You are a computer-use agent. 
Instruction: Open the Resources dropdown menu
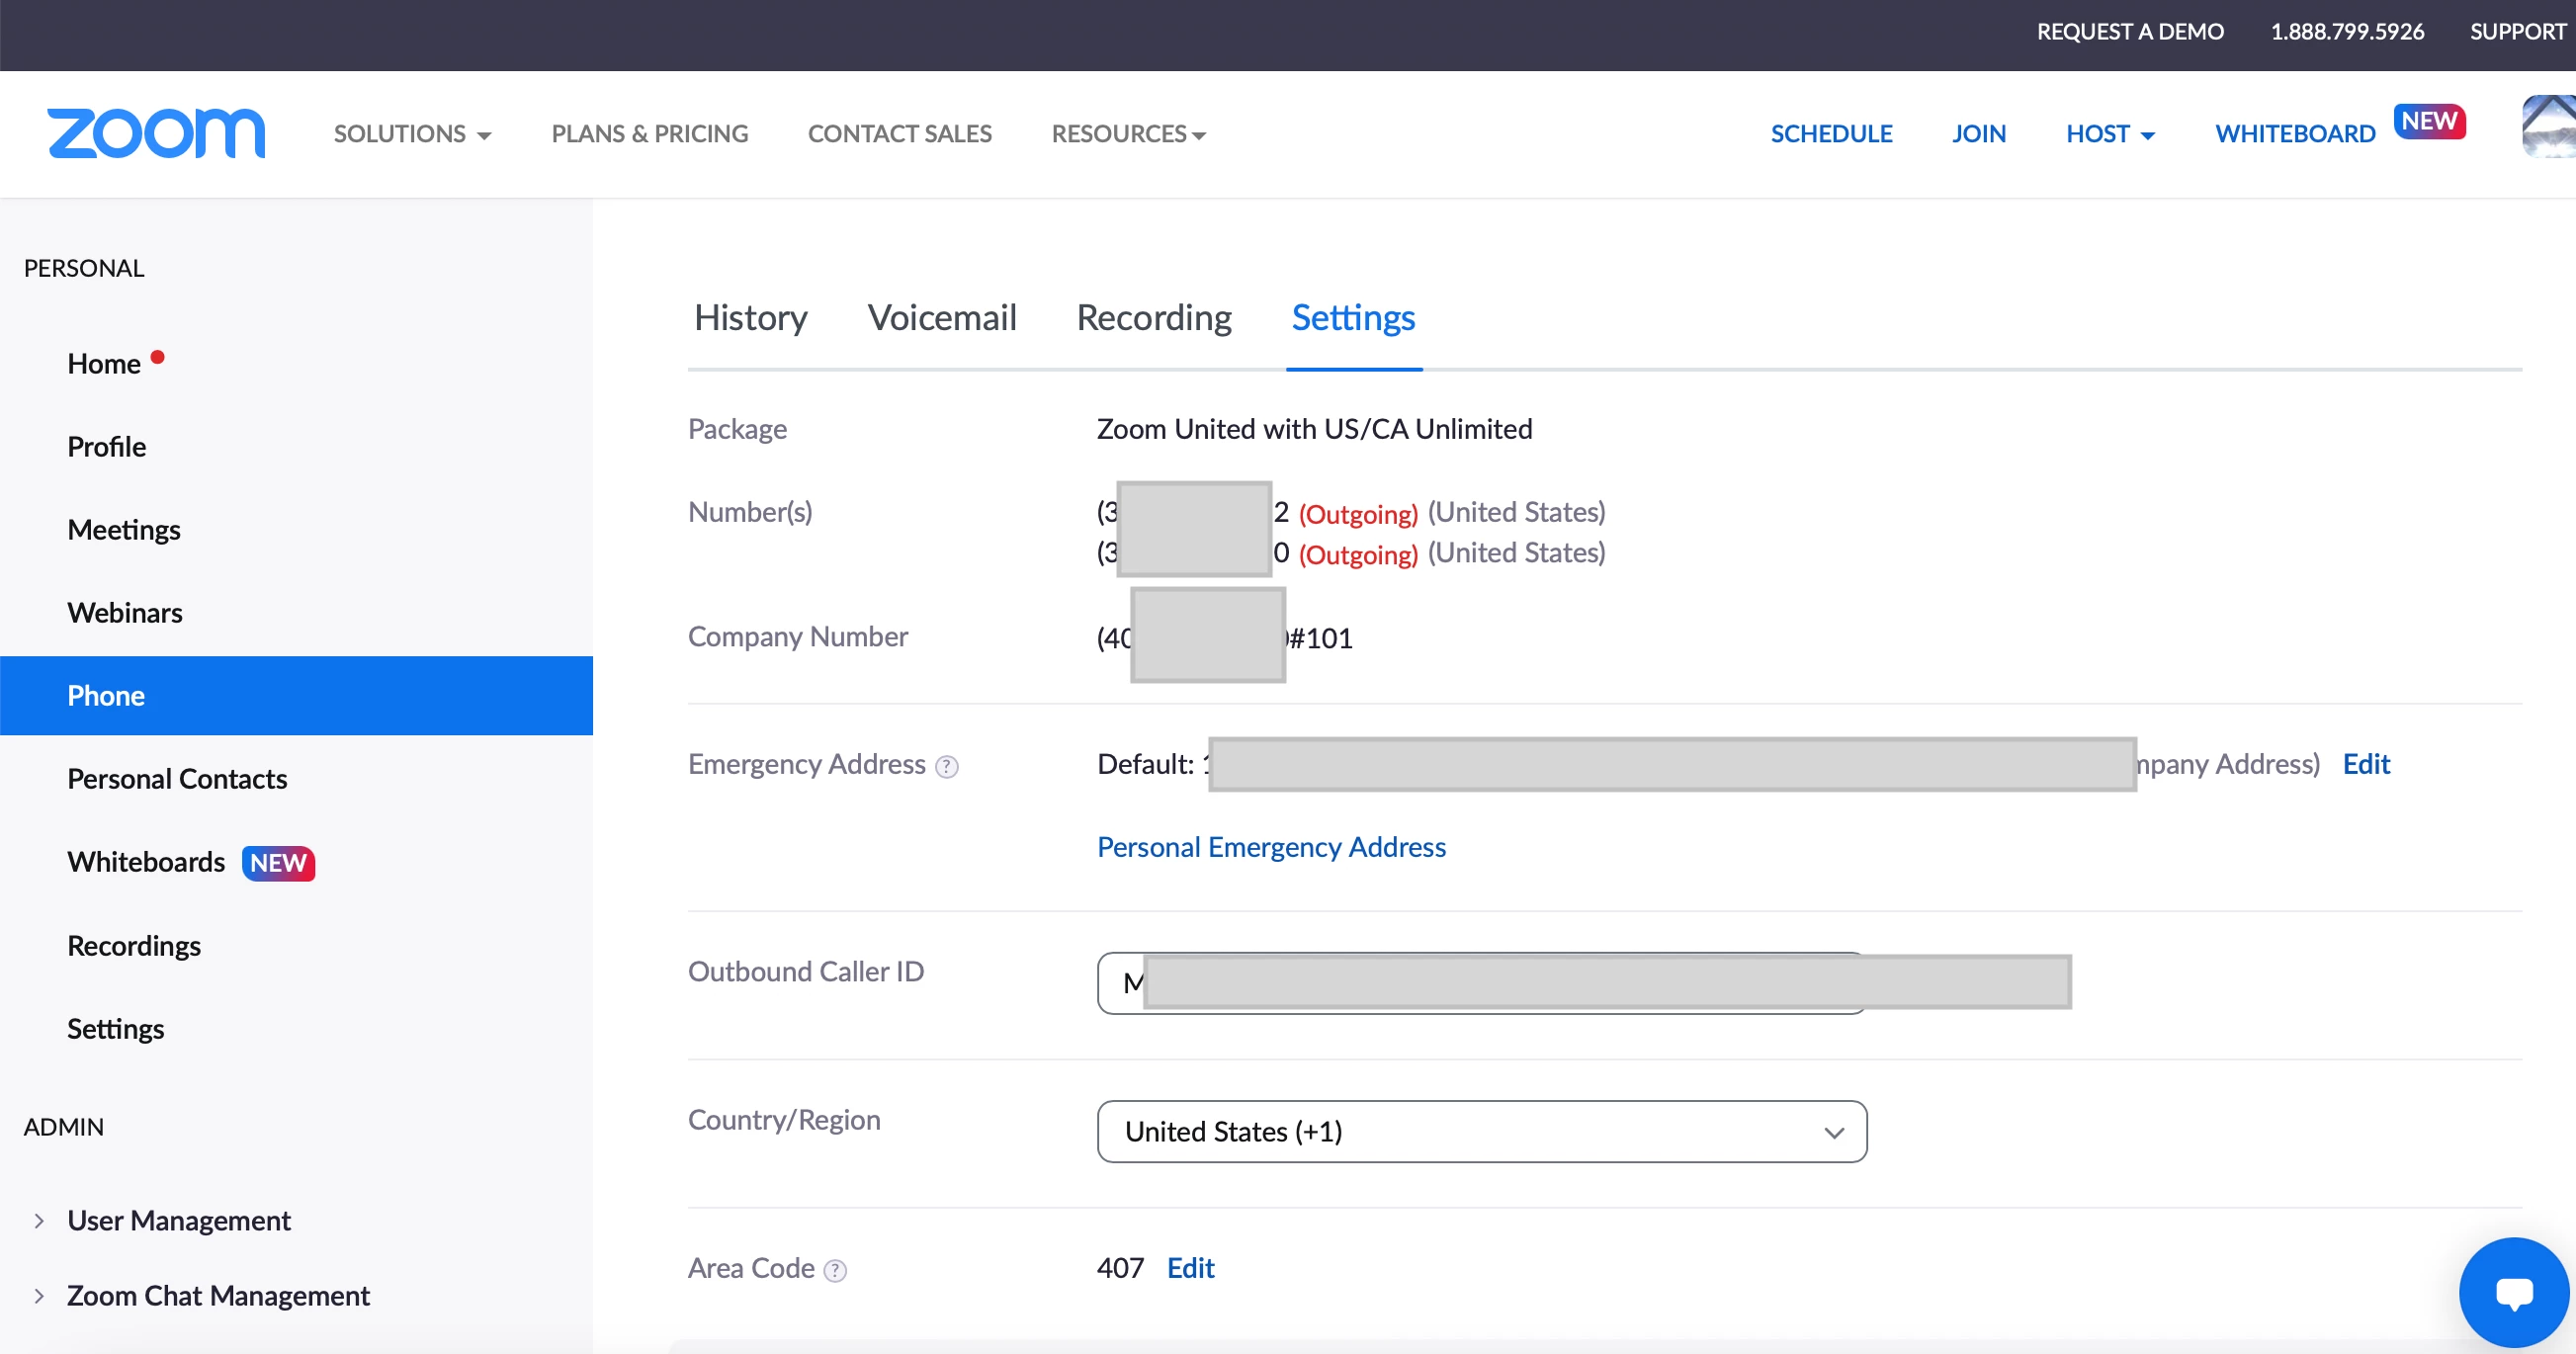(x=1128, y=134)
